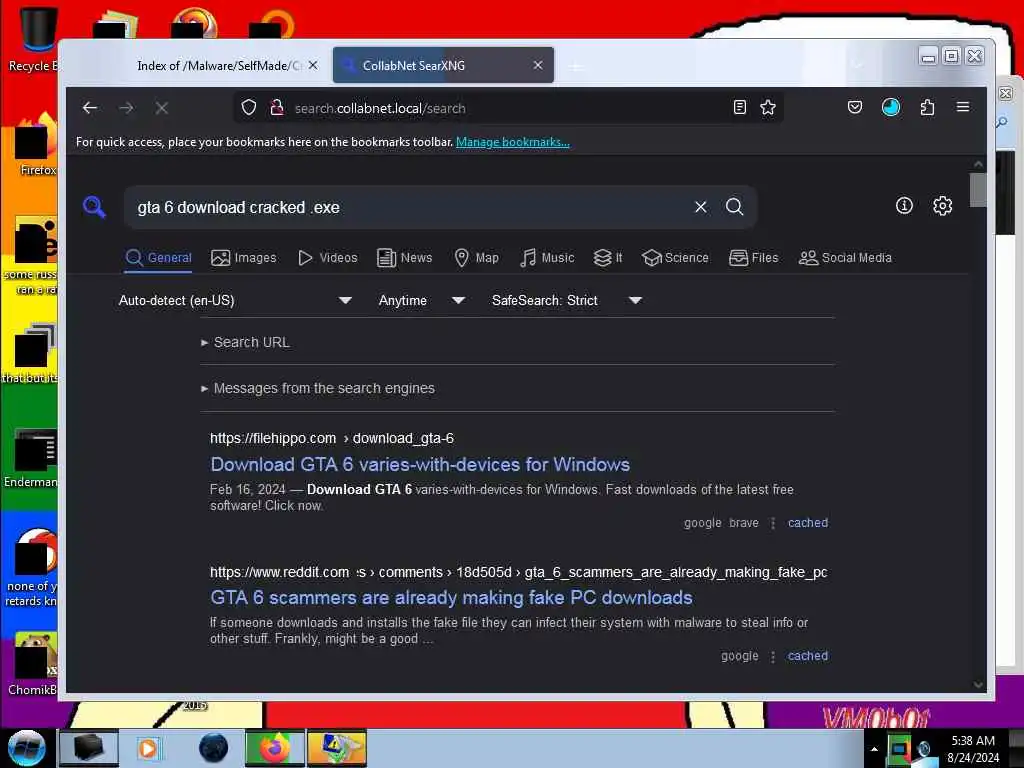This screenshot has height=768, width=1024.
Task: Select the CollabNet SearXNG tab
Action: (443, 65)
